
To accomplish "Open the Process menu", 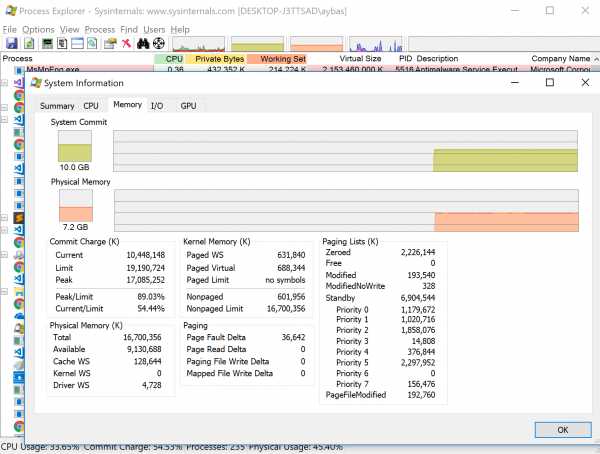I will coord(99,29).
